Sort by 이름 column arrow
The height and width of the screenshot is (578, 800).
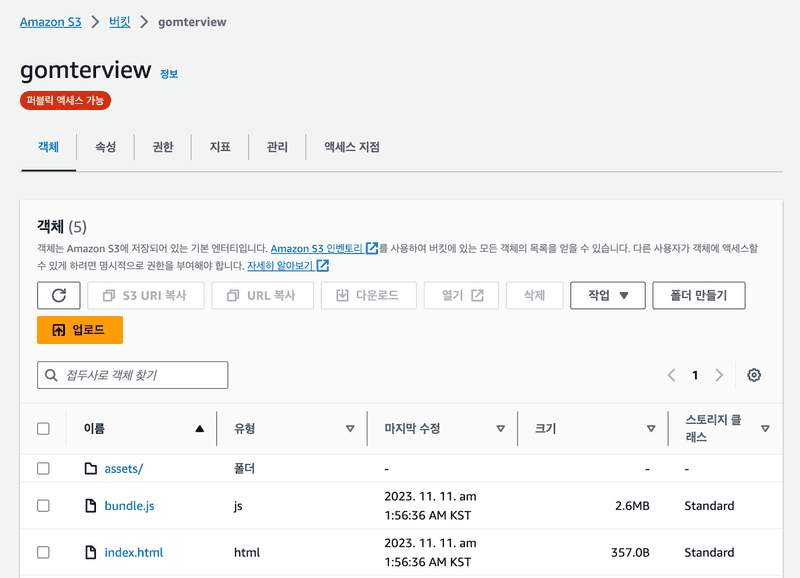point(199,428)
